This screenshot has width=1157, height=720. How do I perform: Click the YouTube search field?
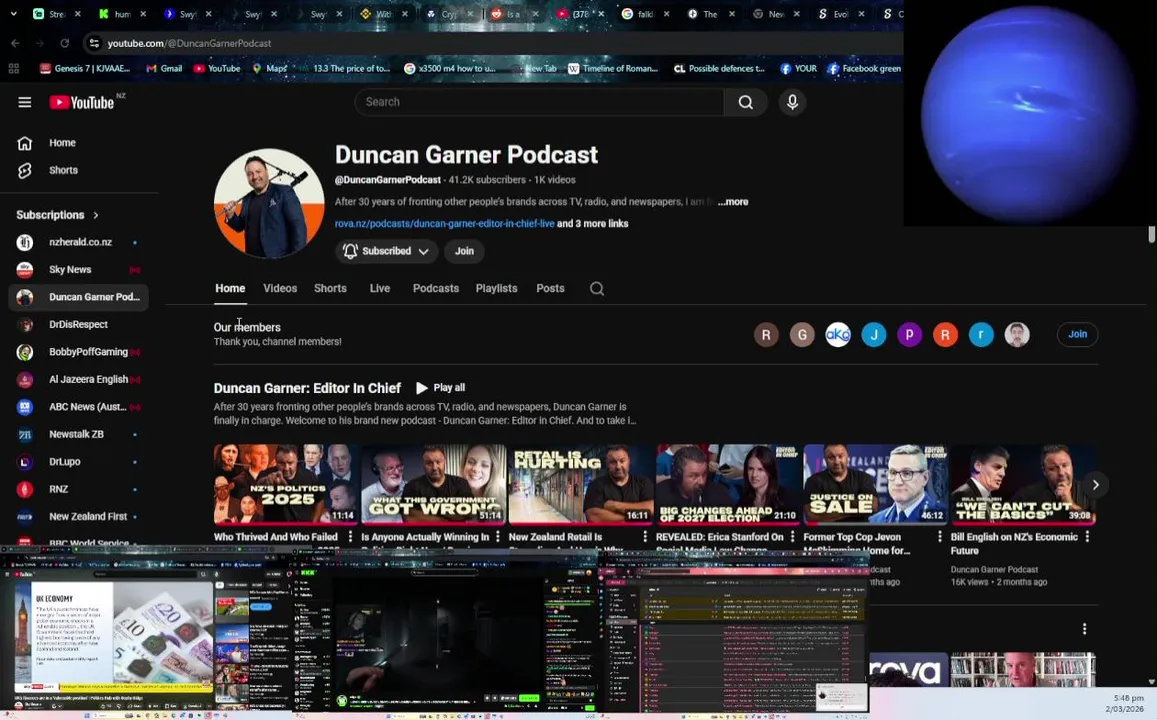point(539,103)
